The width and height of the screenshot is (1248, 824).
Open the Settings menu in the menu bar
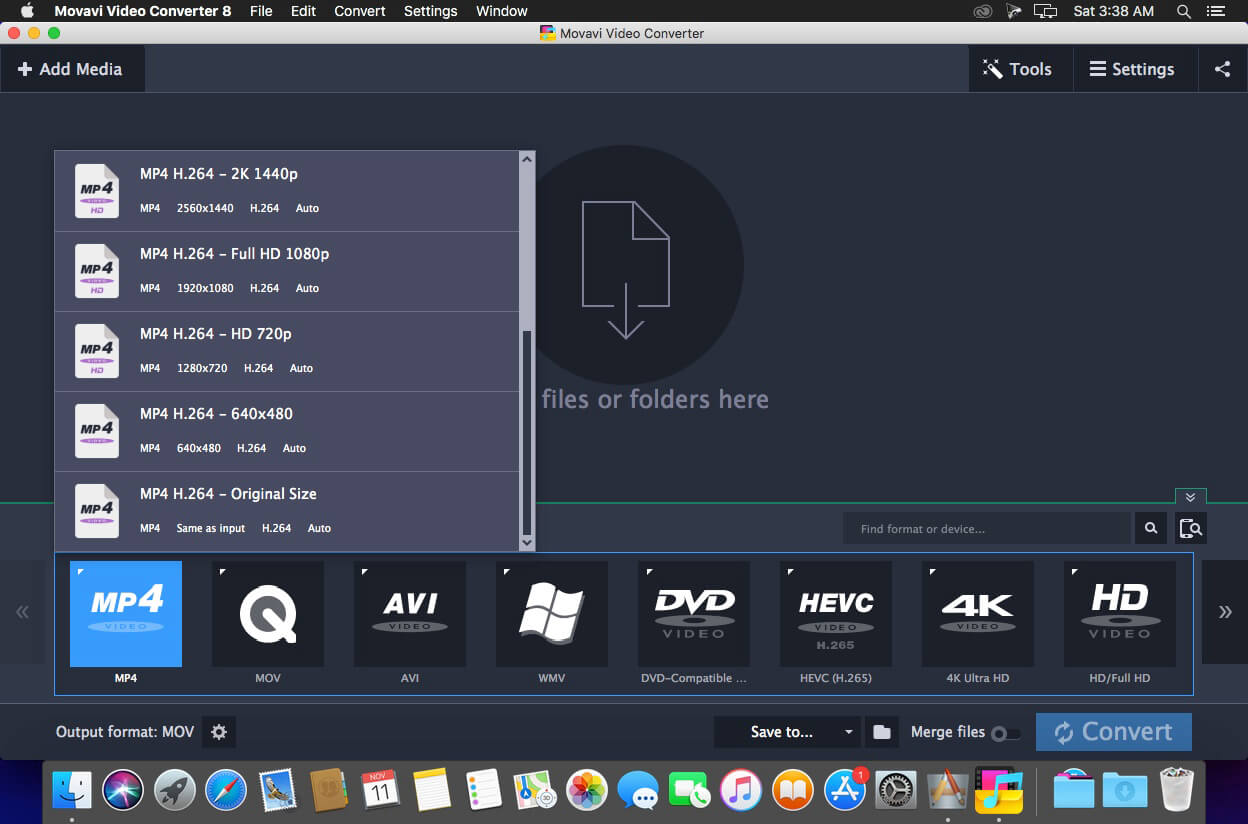[x=430, y=11]
